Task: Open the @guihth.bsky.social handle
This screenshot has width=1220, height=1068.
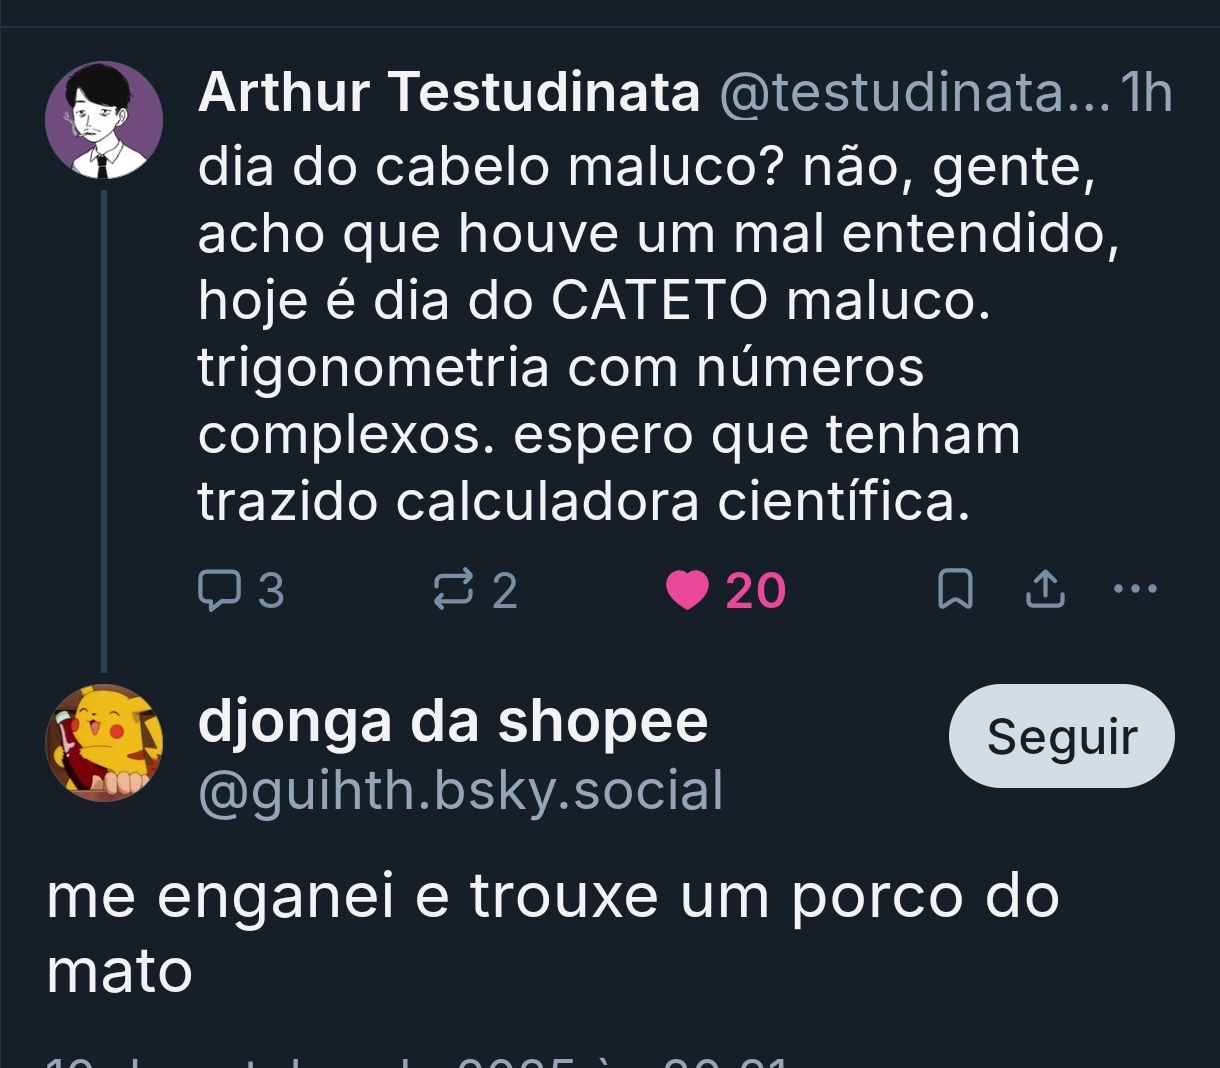Action: click(x=461, y=791)
